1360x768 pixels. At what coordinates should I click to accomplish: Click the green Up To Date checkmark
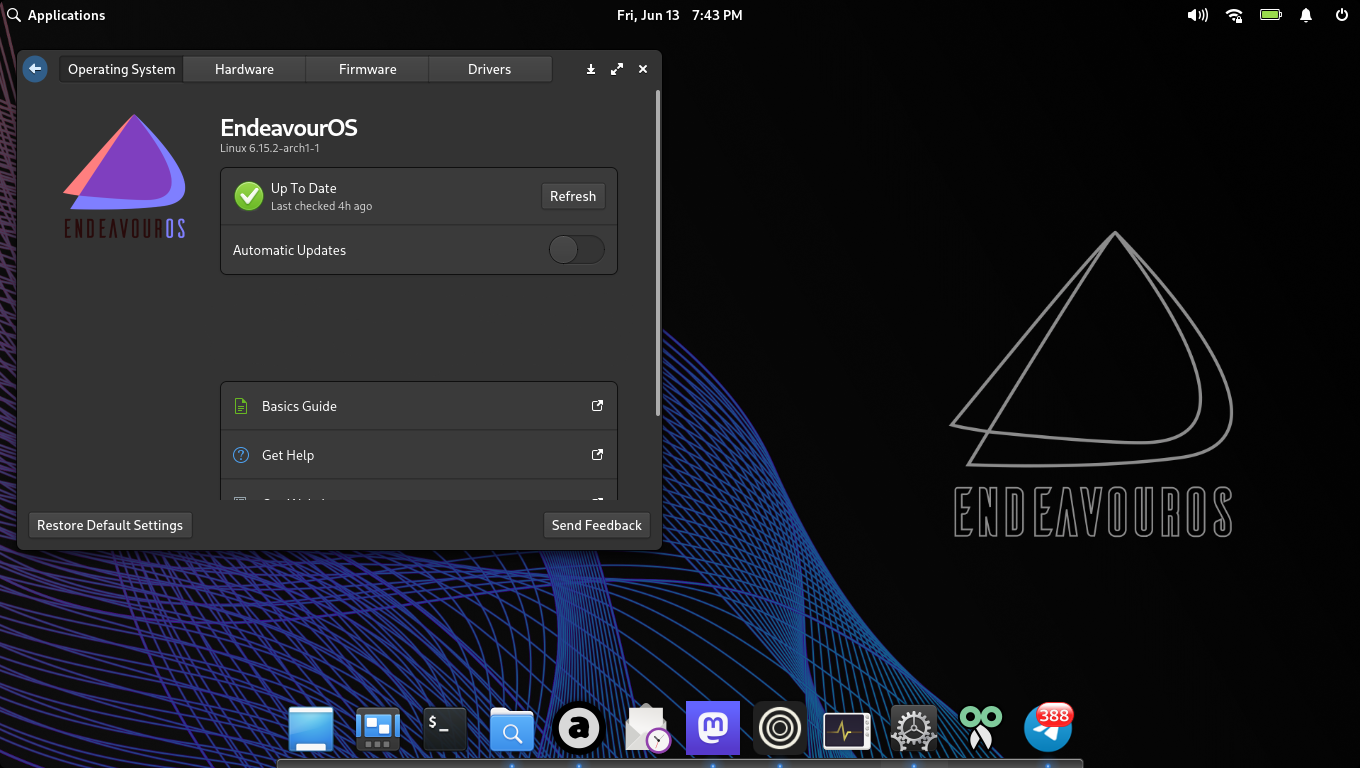click(249, 196)
